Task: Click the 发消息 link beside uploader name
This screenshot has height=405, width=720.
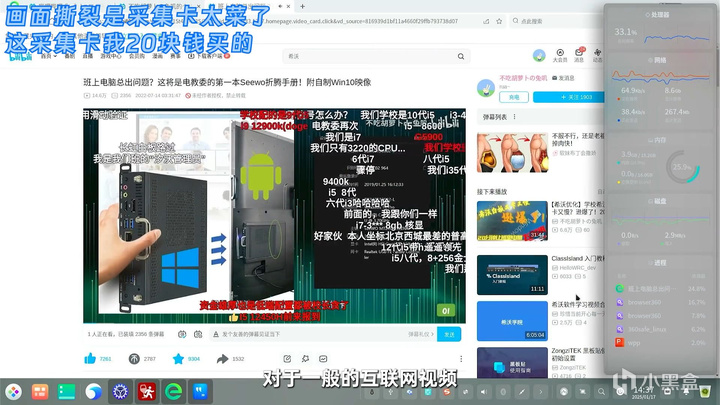Action: [x=563, y=78]
